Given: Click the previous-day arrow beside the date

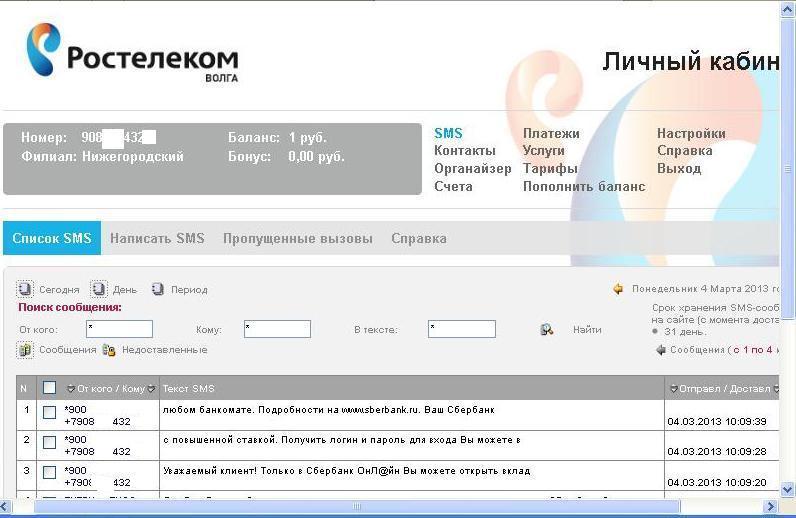Looking at the screenshot, I should click(619, 289).
